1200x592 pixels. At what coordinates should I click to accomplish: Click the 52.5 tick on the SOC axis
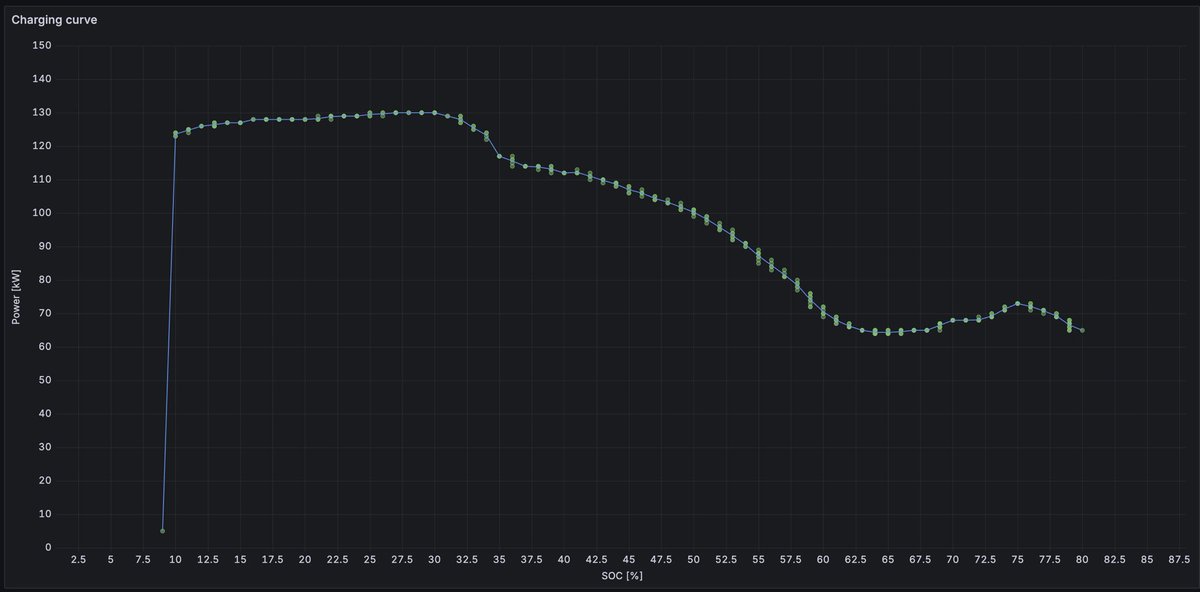[x=726, y=559]
